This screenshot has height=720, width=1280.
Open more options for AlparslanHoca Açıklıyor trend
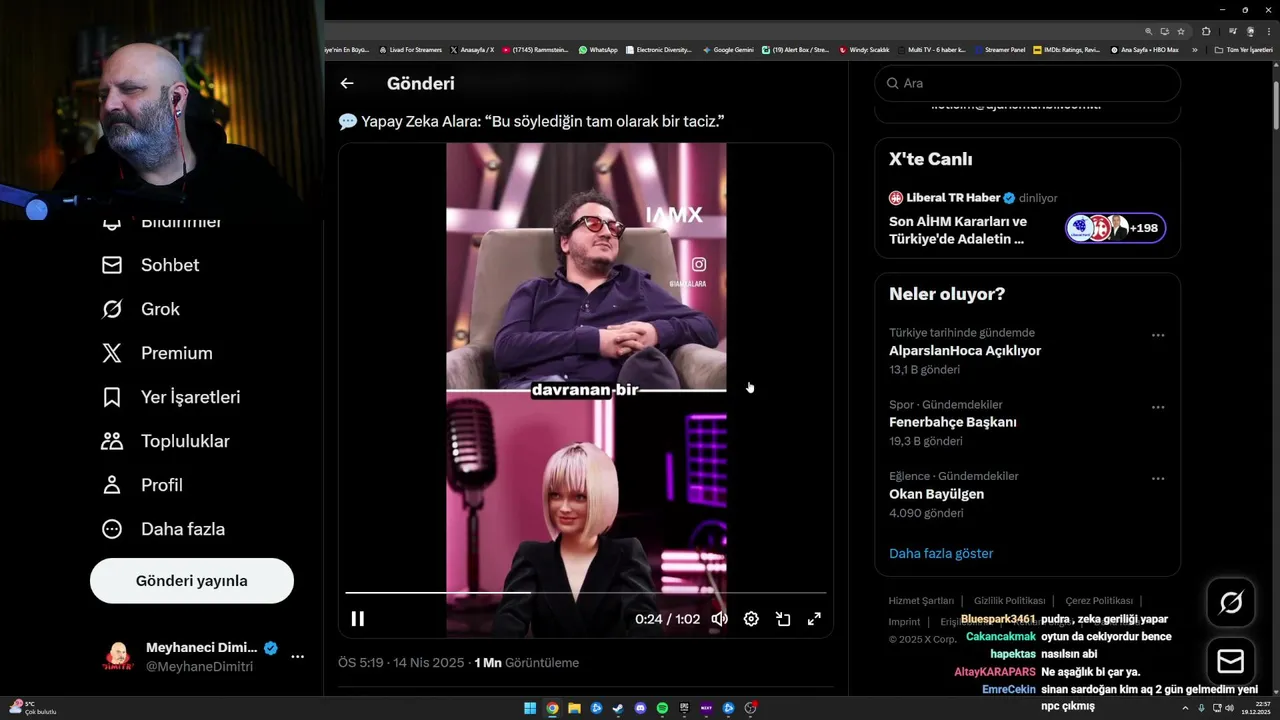point(1158,336)
